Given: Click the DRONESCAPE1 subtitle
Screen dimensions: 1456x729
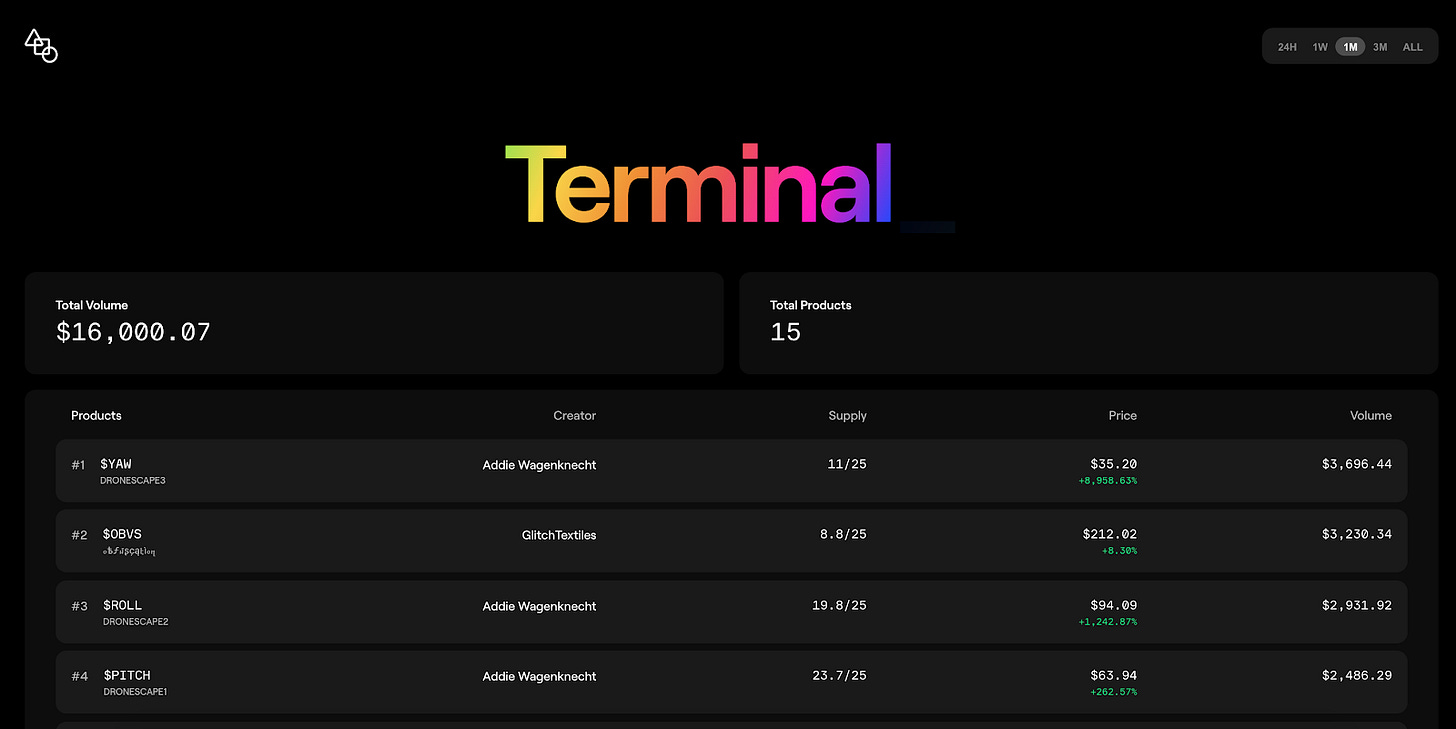Looking at the screenshot, I should [135, 692].
